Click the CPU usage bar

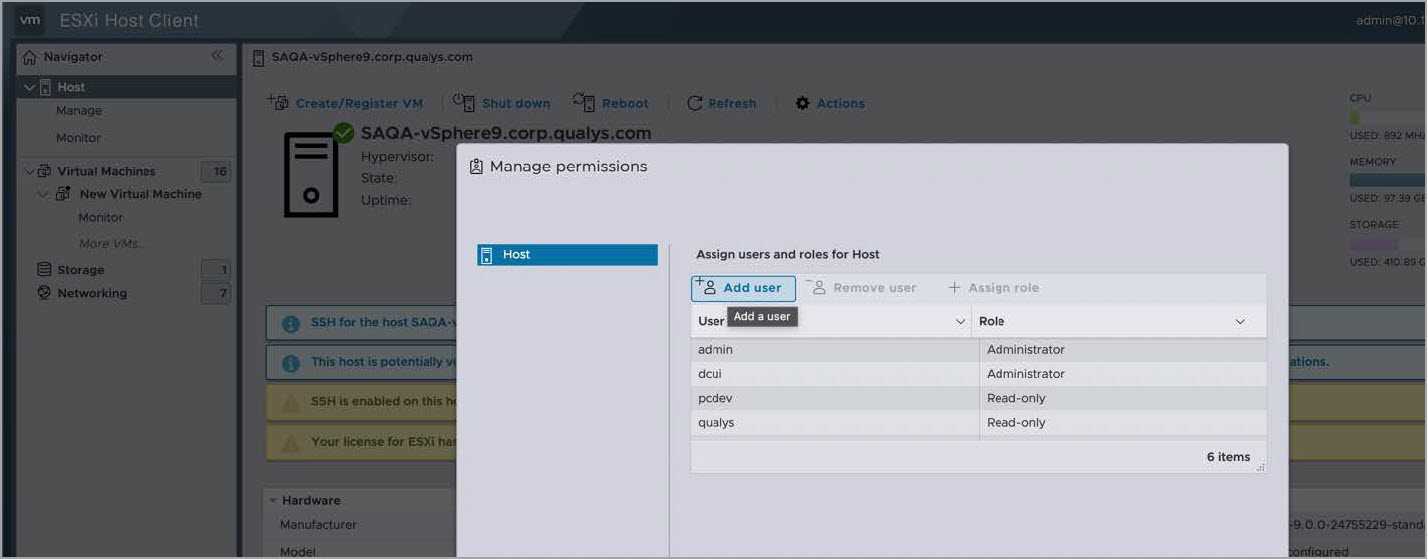point(1388,116)
